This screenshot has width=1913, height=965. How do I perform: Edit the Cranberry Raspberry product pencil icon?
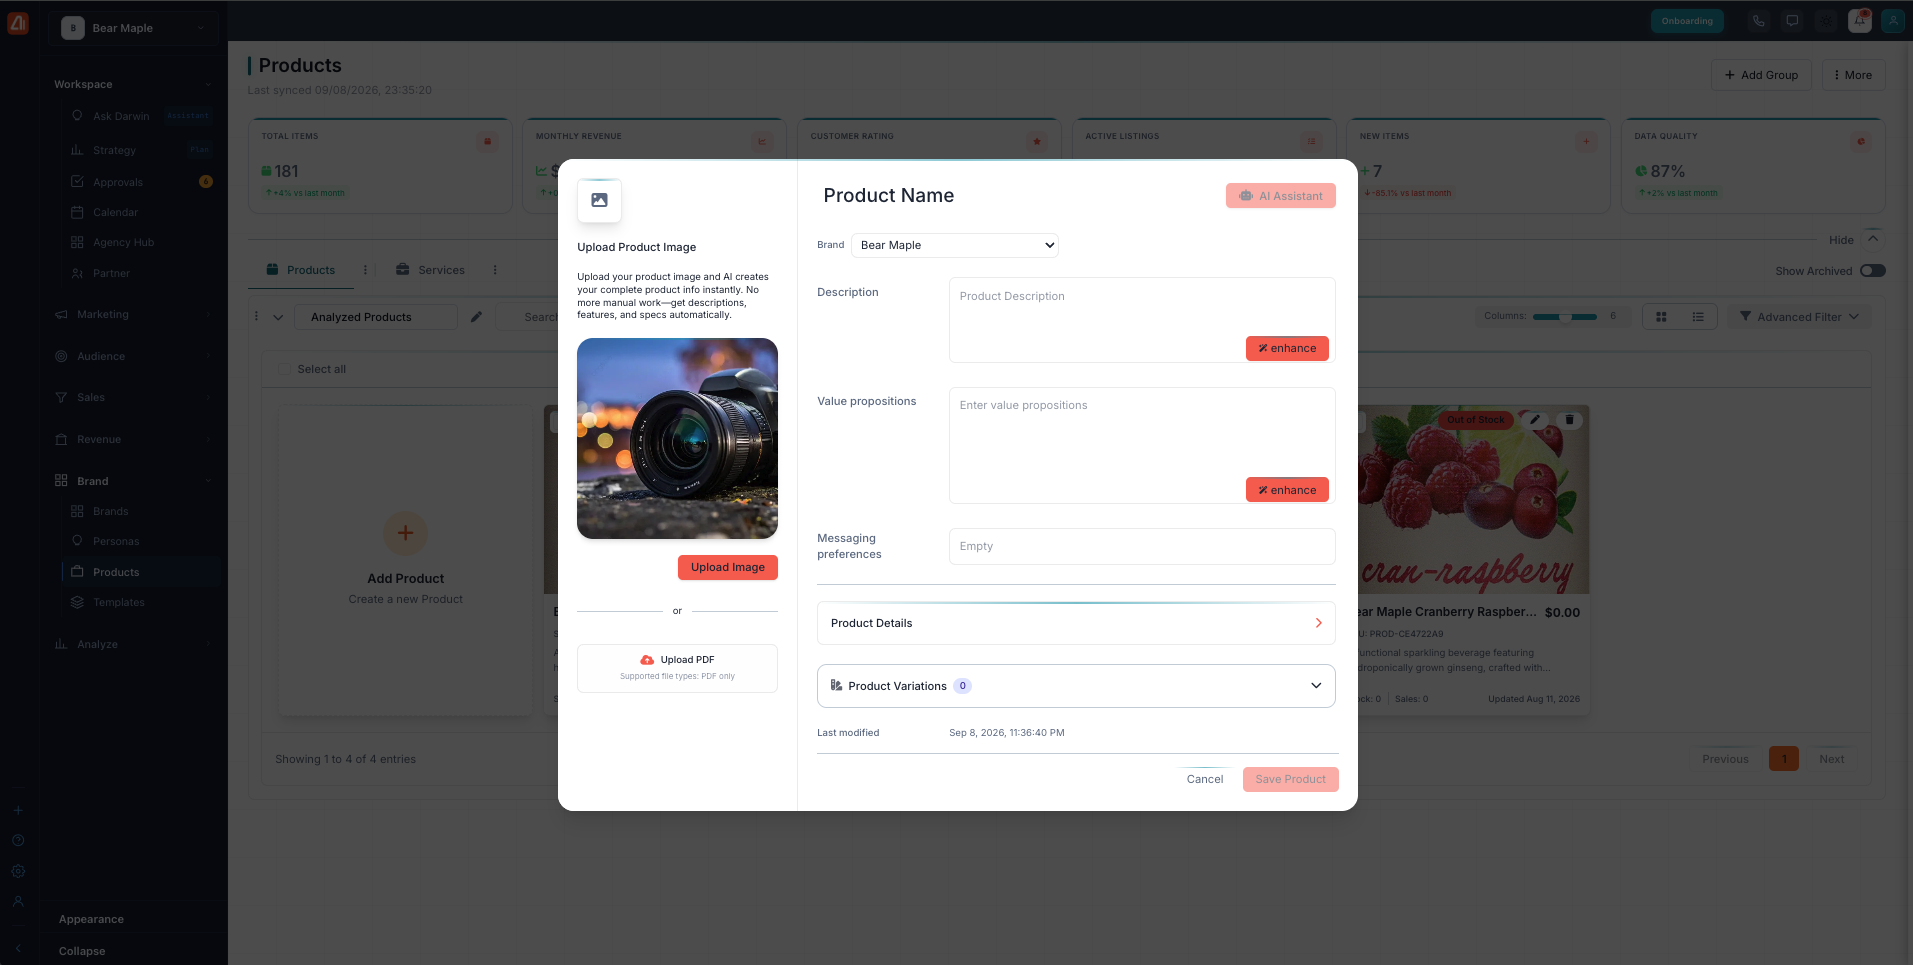click(1535, 420)
